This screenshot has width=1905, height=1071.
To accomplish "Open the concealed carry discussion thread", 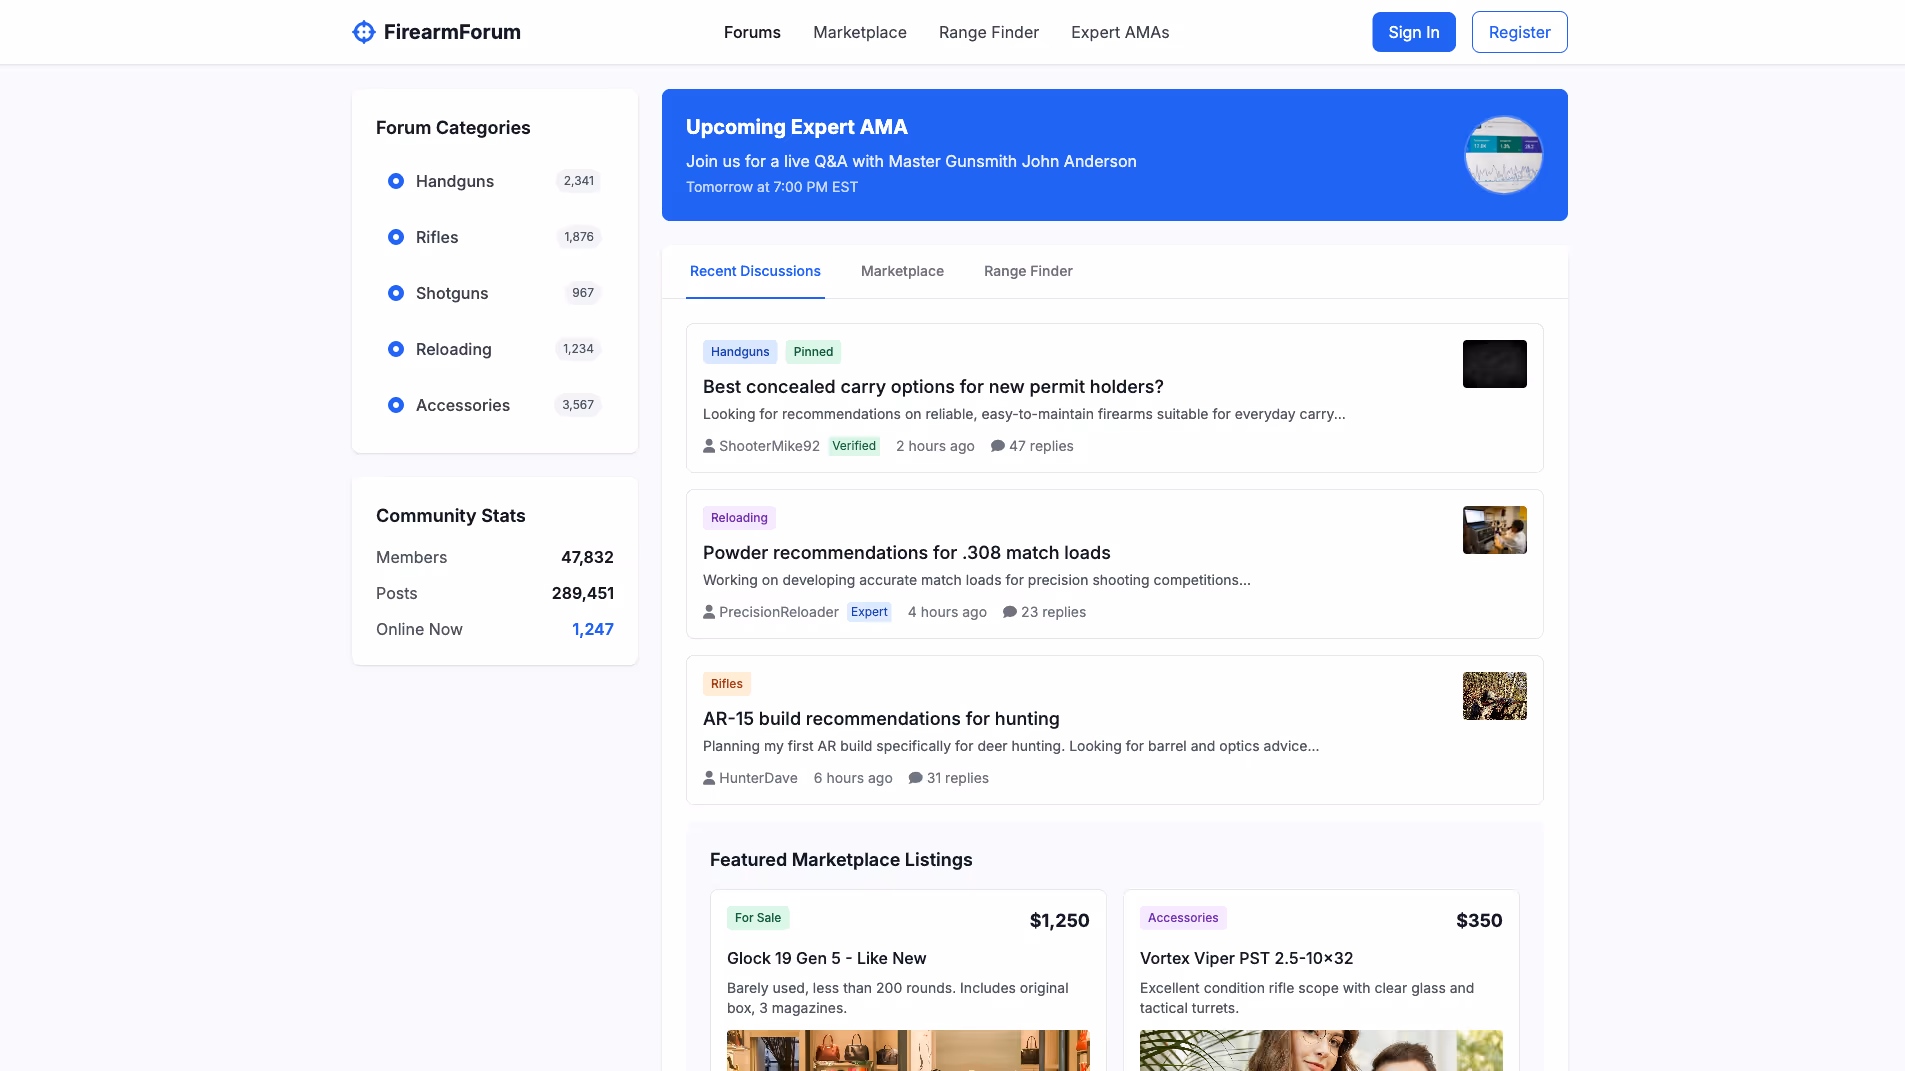I will click(x=932, y=386).
